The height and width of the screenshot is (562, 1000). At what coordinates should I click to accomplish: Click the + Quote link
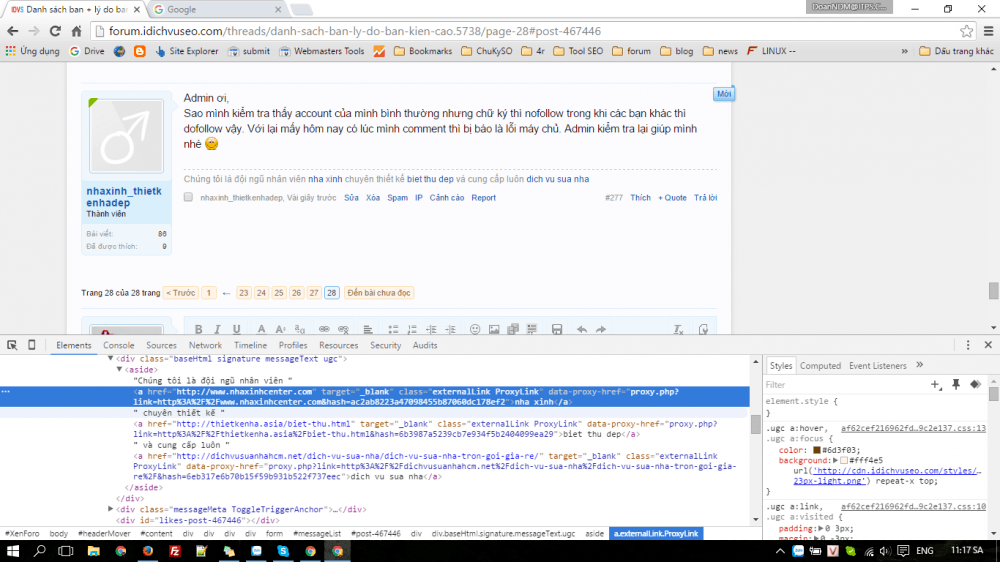pyautogui.click(x=672, y=198)
